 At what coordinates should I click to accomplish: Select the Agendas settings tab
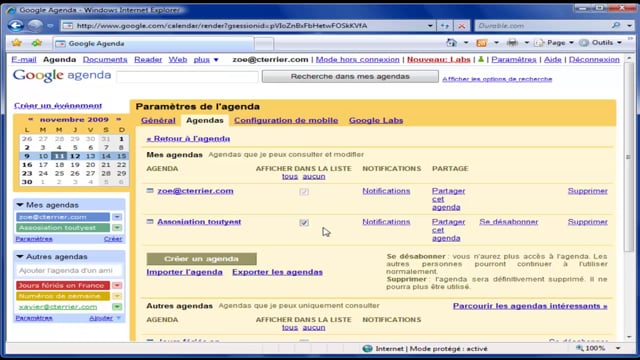[x=205, y=120]
